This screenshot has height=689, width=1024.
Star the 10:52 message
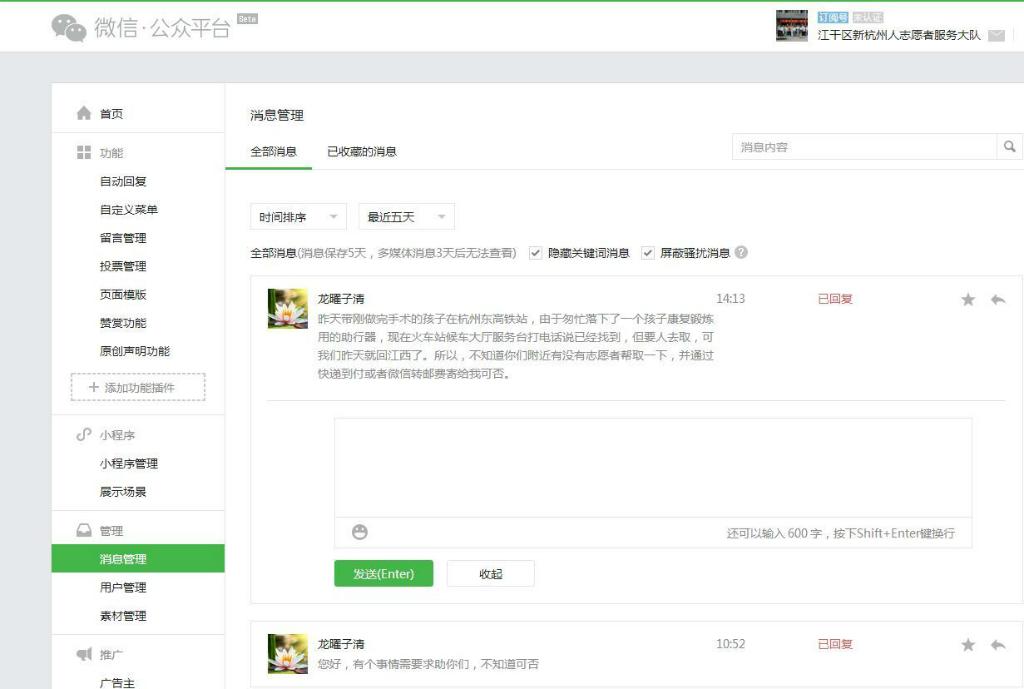tap(968, 645)
